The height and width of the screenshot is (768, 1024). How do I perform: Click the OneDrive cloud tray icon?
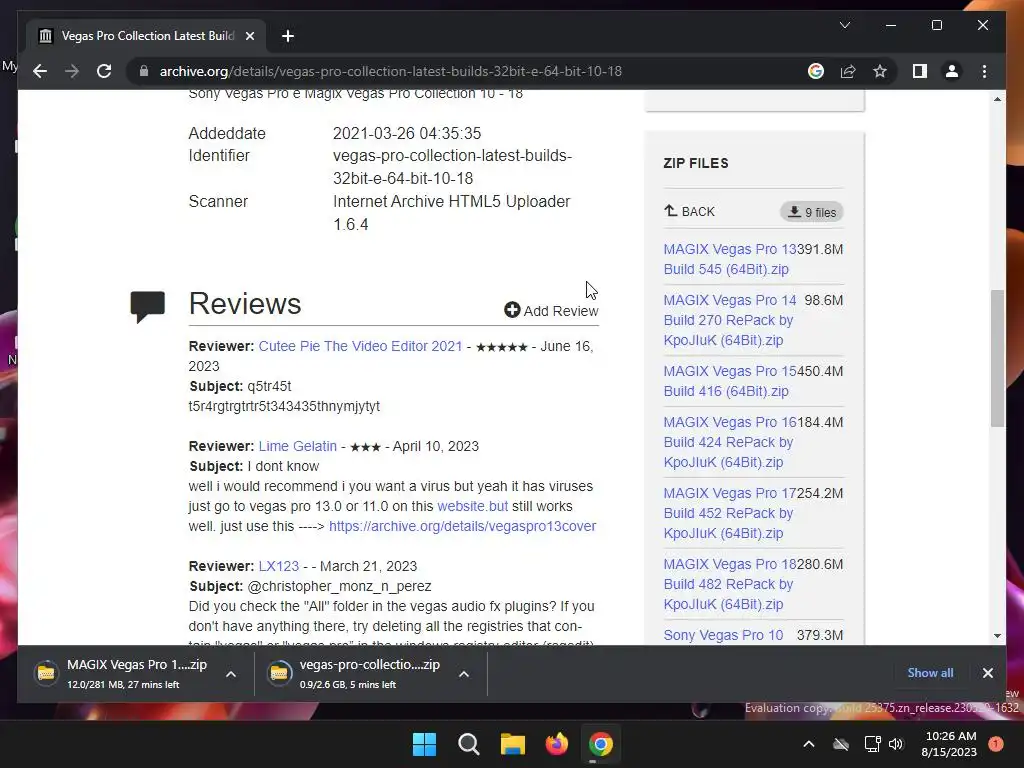pos(841,744)
